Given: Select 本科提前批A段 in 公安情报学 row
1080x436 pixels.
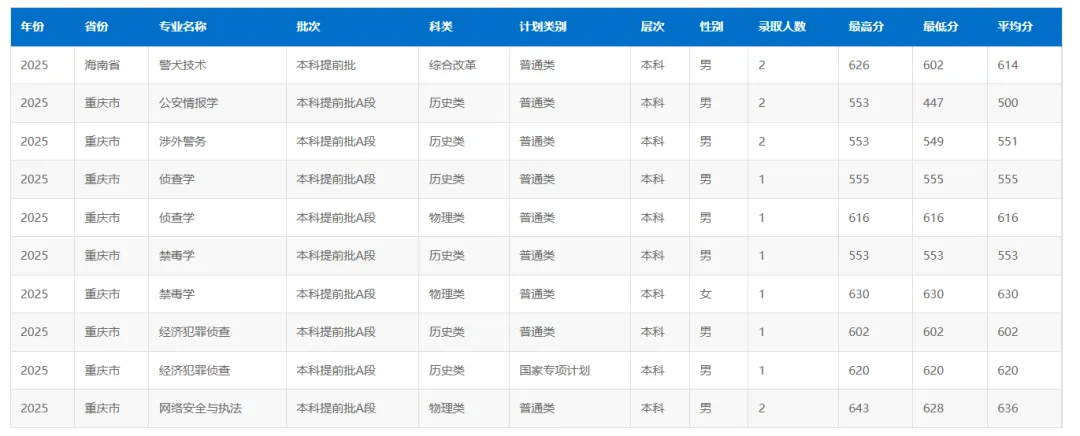Looking at the screenshot, I should coord(336,103).
